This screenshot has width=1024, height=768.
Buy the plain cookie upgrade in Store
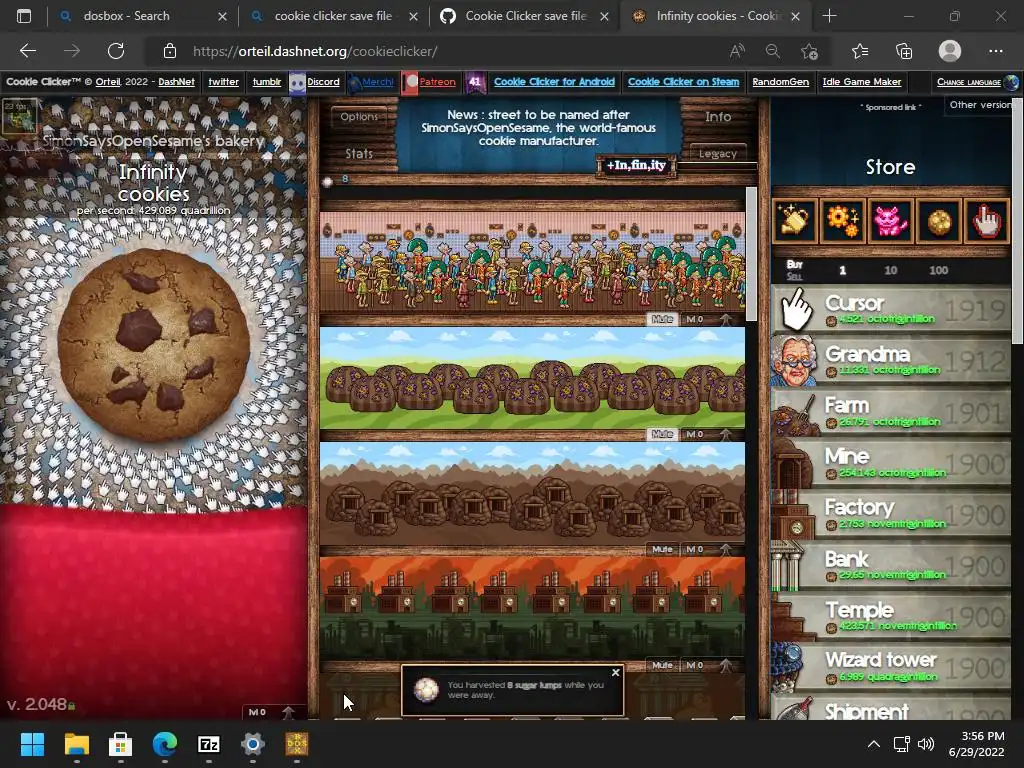click(x=938, y=221)
